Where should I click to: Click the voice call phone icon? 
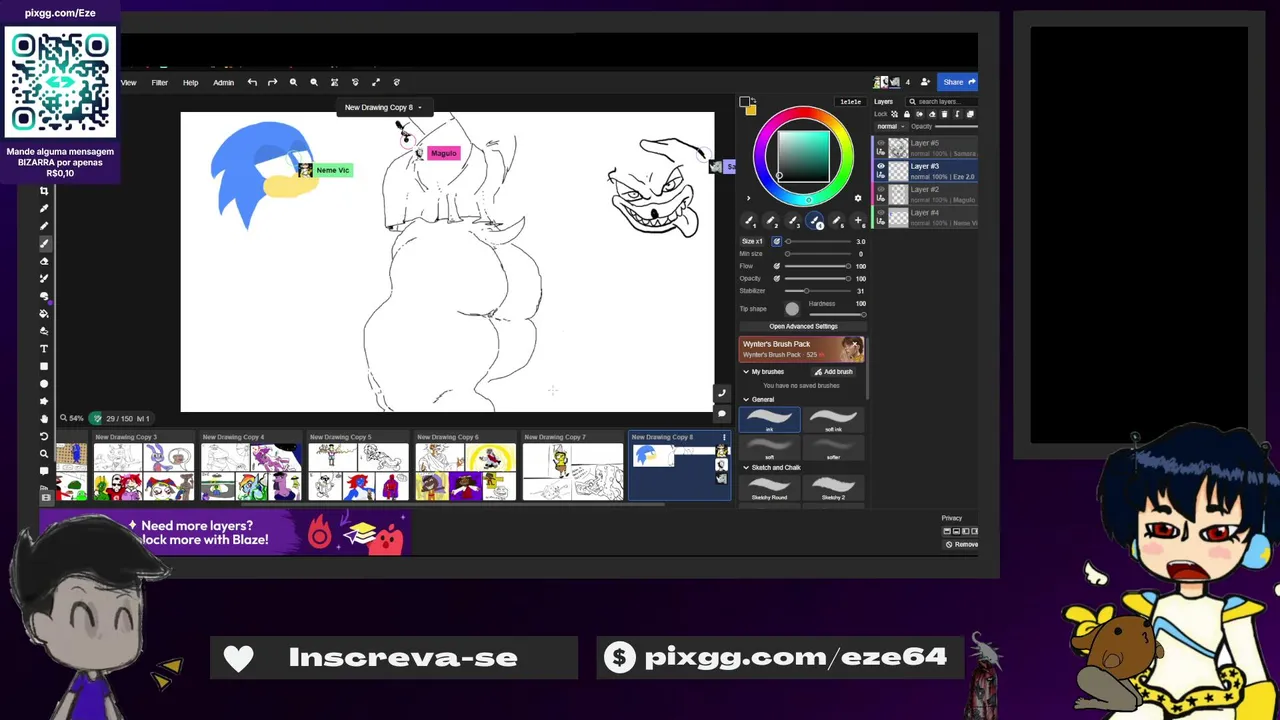(722, 393)
